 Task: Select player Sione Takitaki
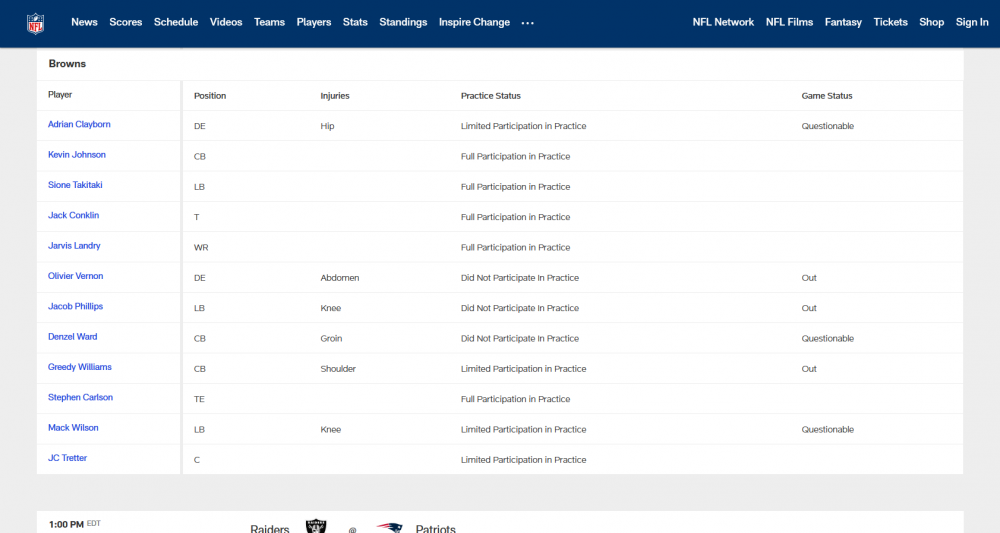pyautogui.click(x=75, y=185)
